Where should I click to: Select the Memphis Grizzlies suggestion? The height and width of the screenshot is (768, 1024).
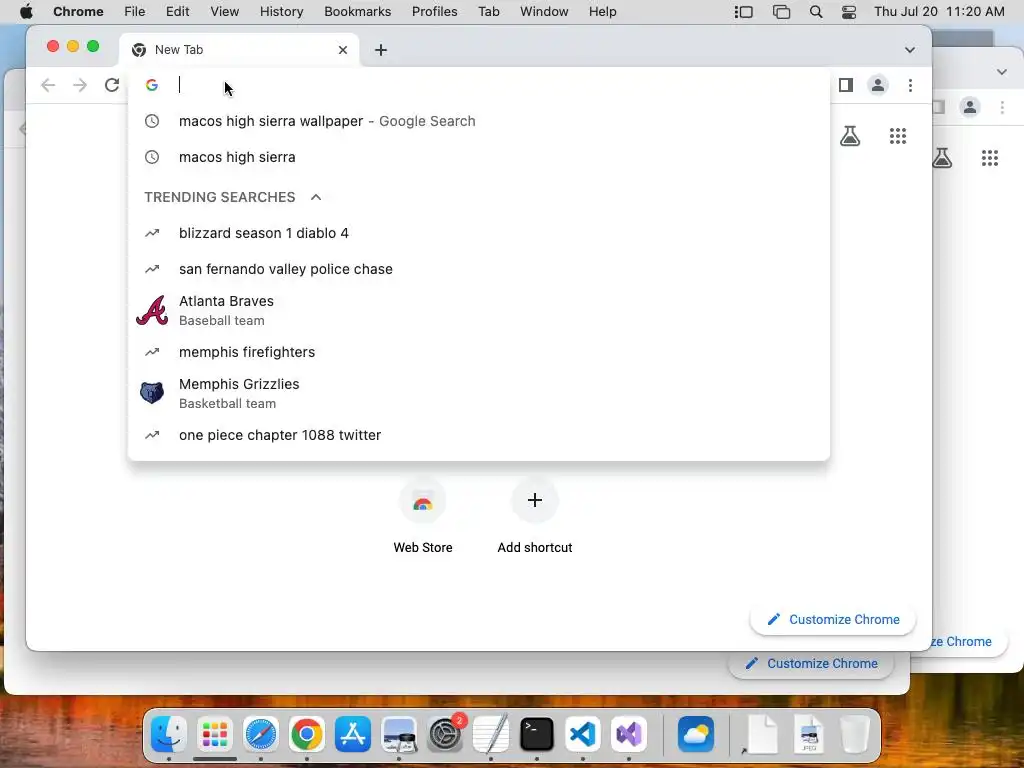(479, 393)
